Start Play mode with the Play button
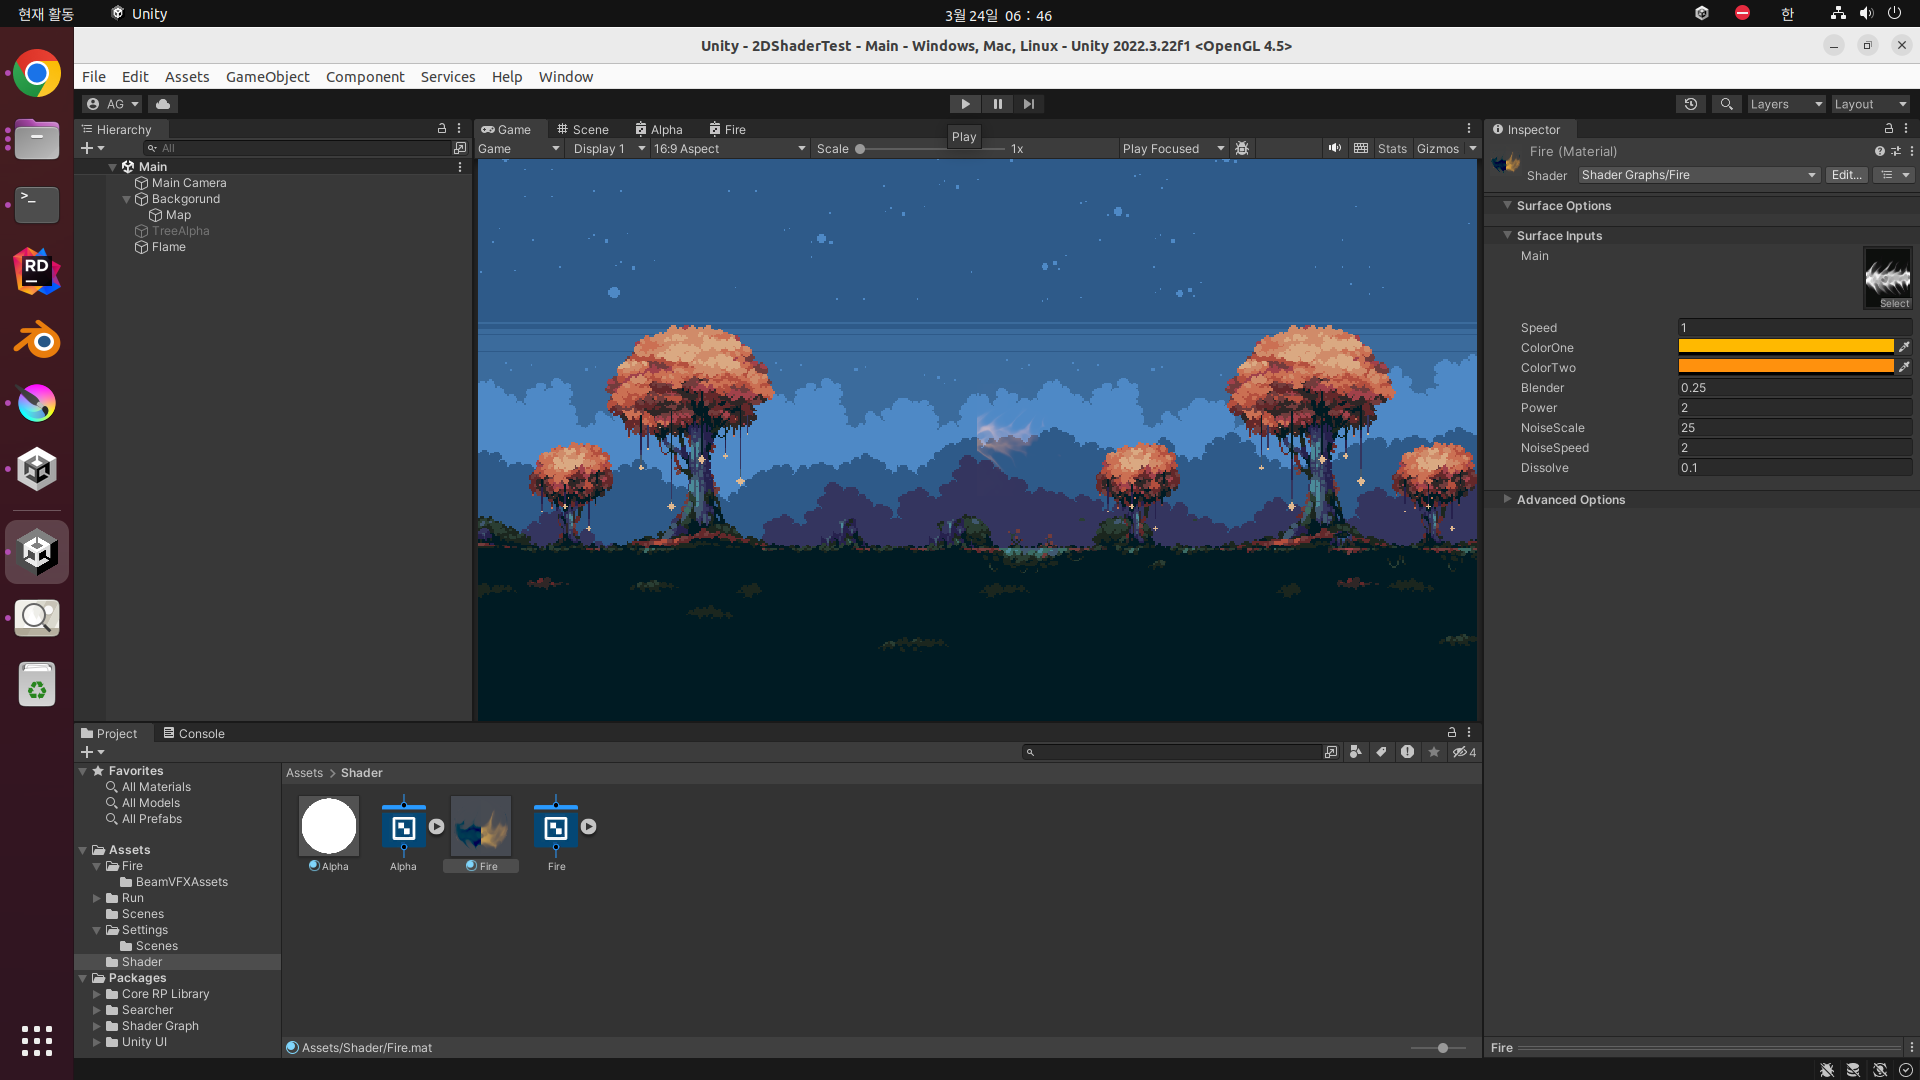The width and height of the screenshot is (1920, 1080). pos(965,104)
